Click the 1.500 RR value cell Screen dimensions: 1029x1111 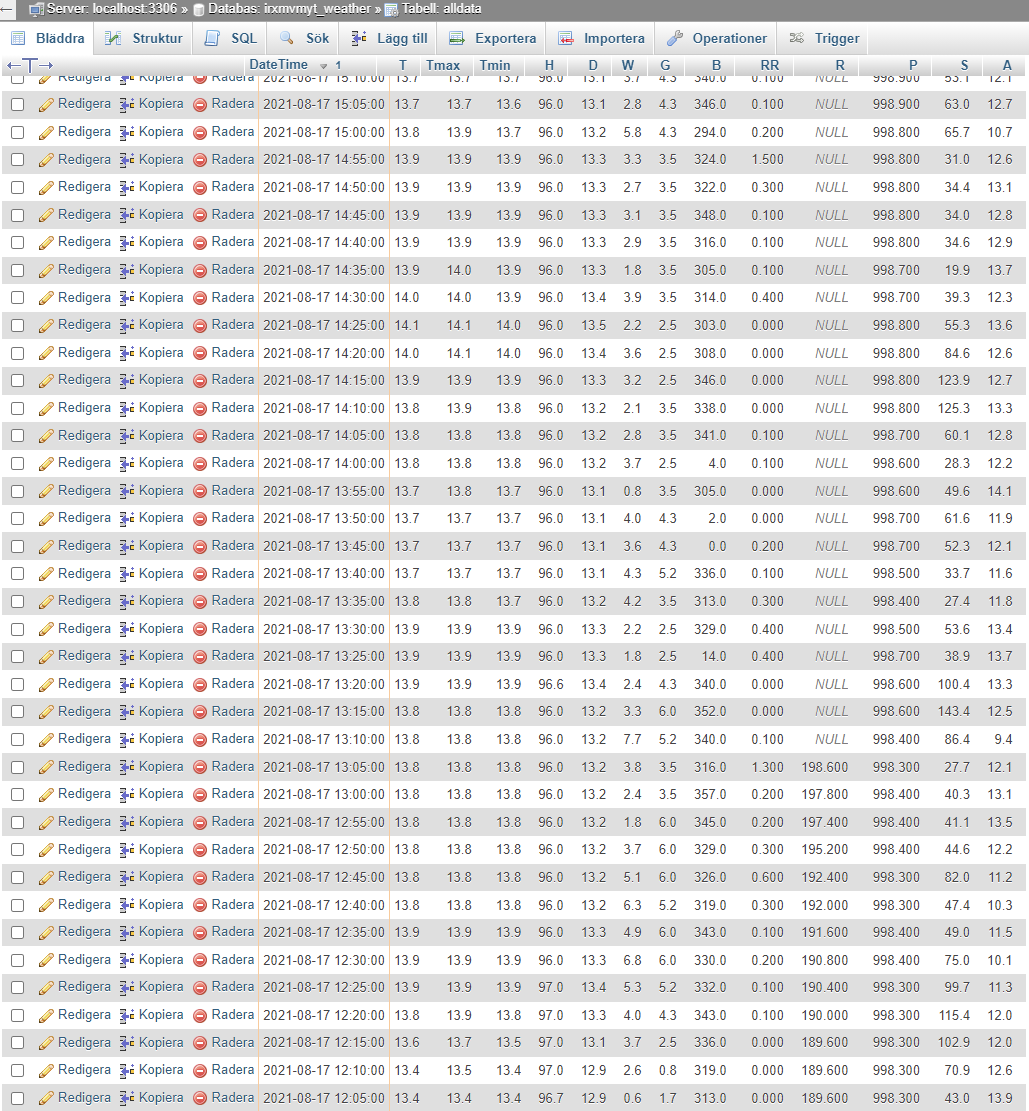767,159
